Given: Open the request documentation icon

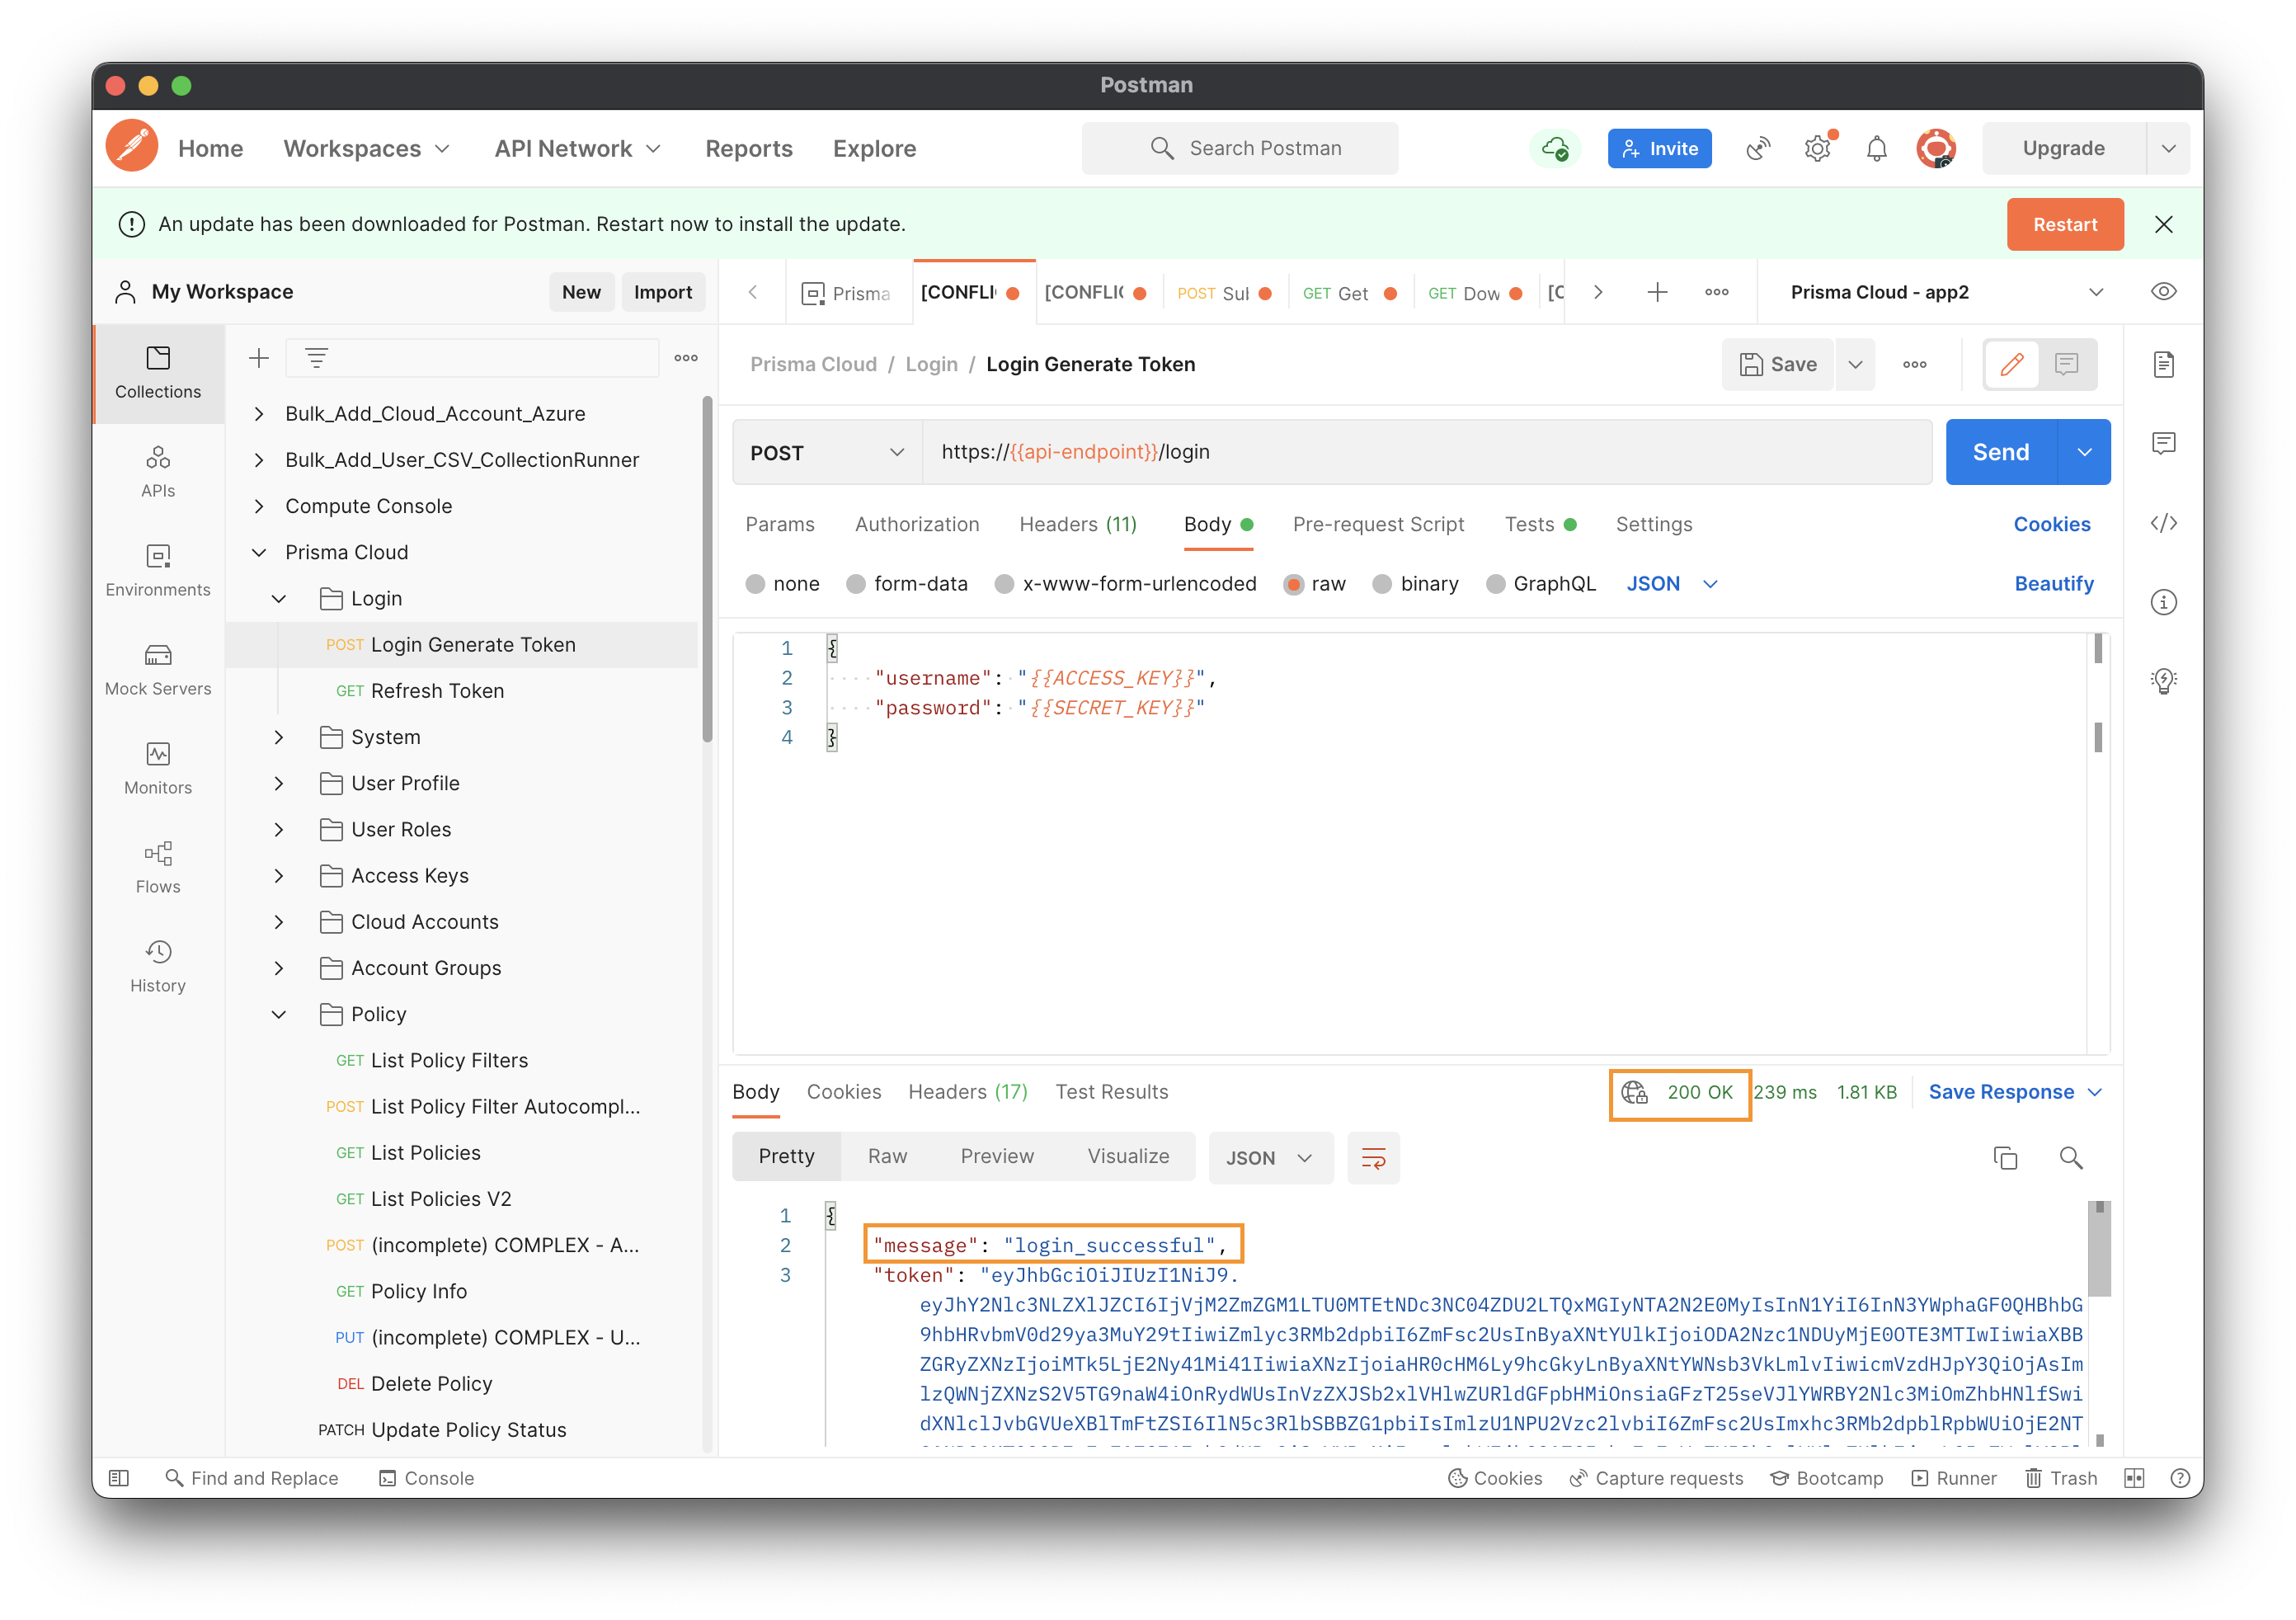Looking at the screenshot, I should click(2164, 365).
